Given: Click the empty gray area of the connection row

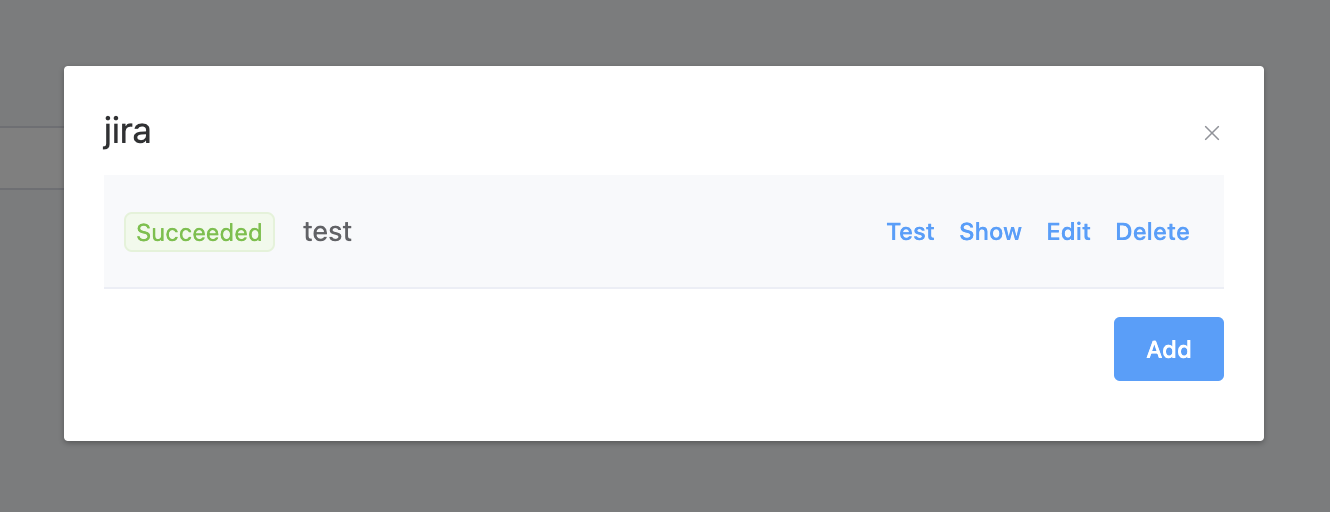Looking at the screenshot, I should coord(620,232).
